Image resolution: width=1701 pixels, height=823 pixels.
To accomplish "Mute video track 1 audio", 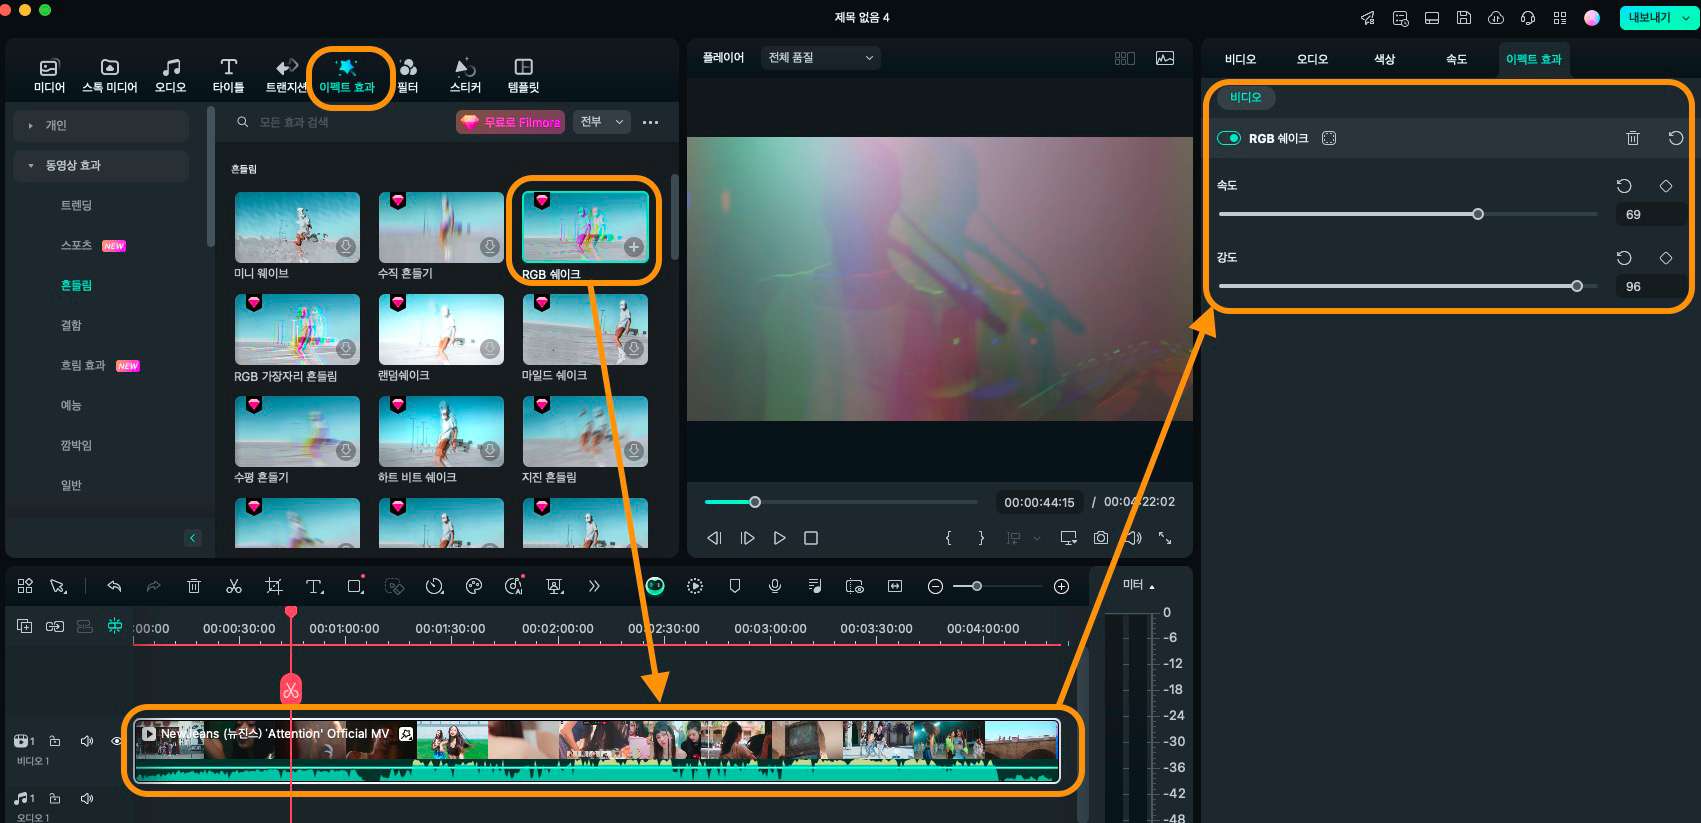I will point(87,741).
